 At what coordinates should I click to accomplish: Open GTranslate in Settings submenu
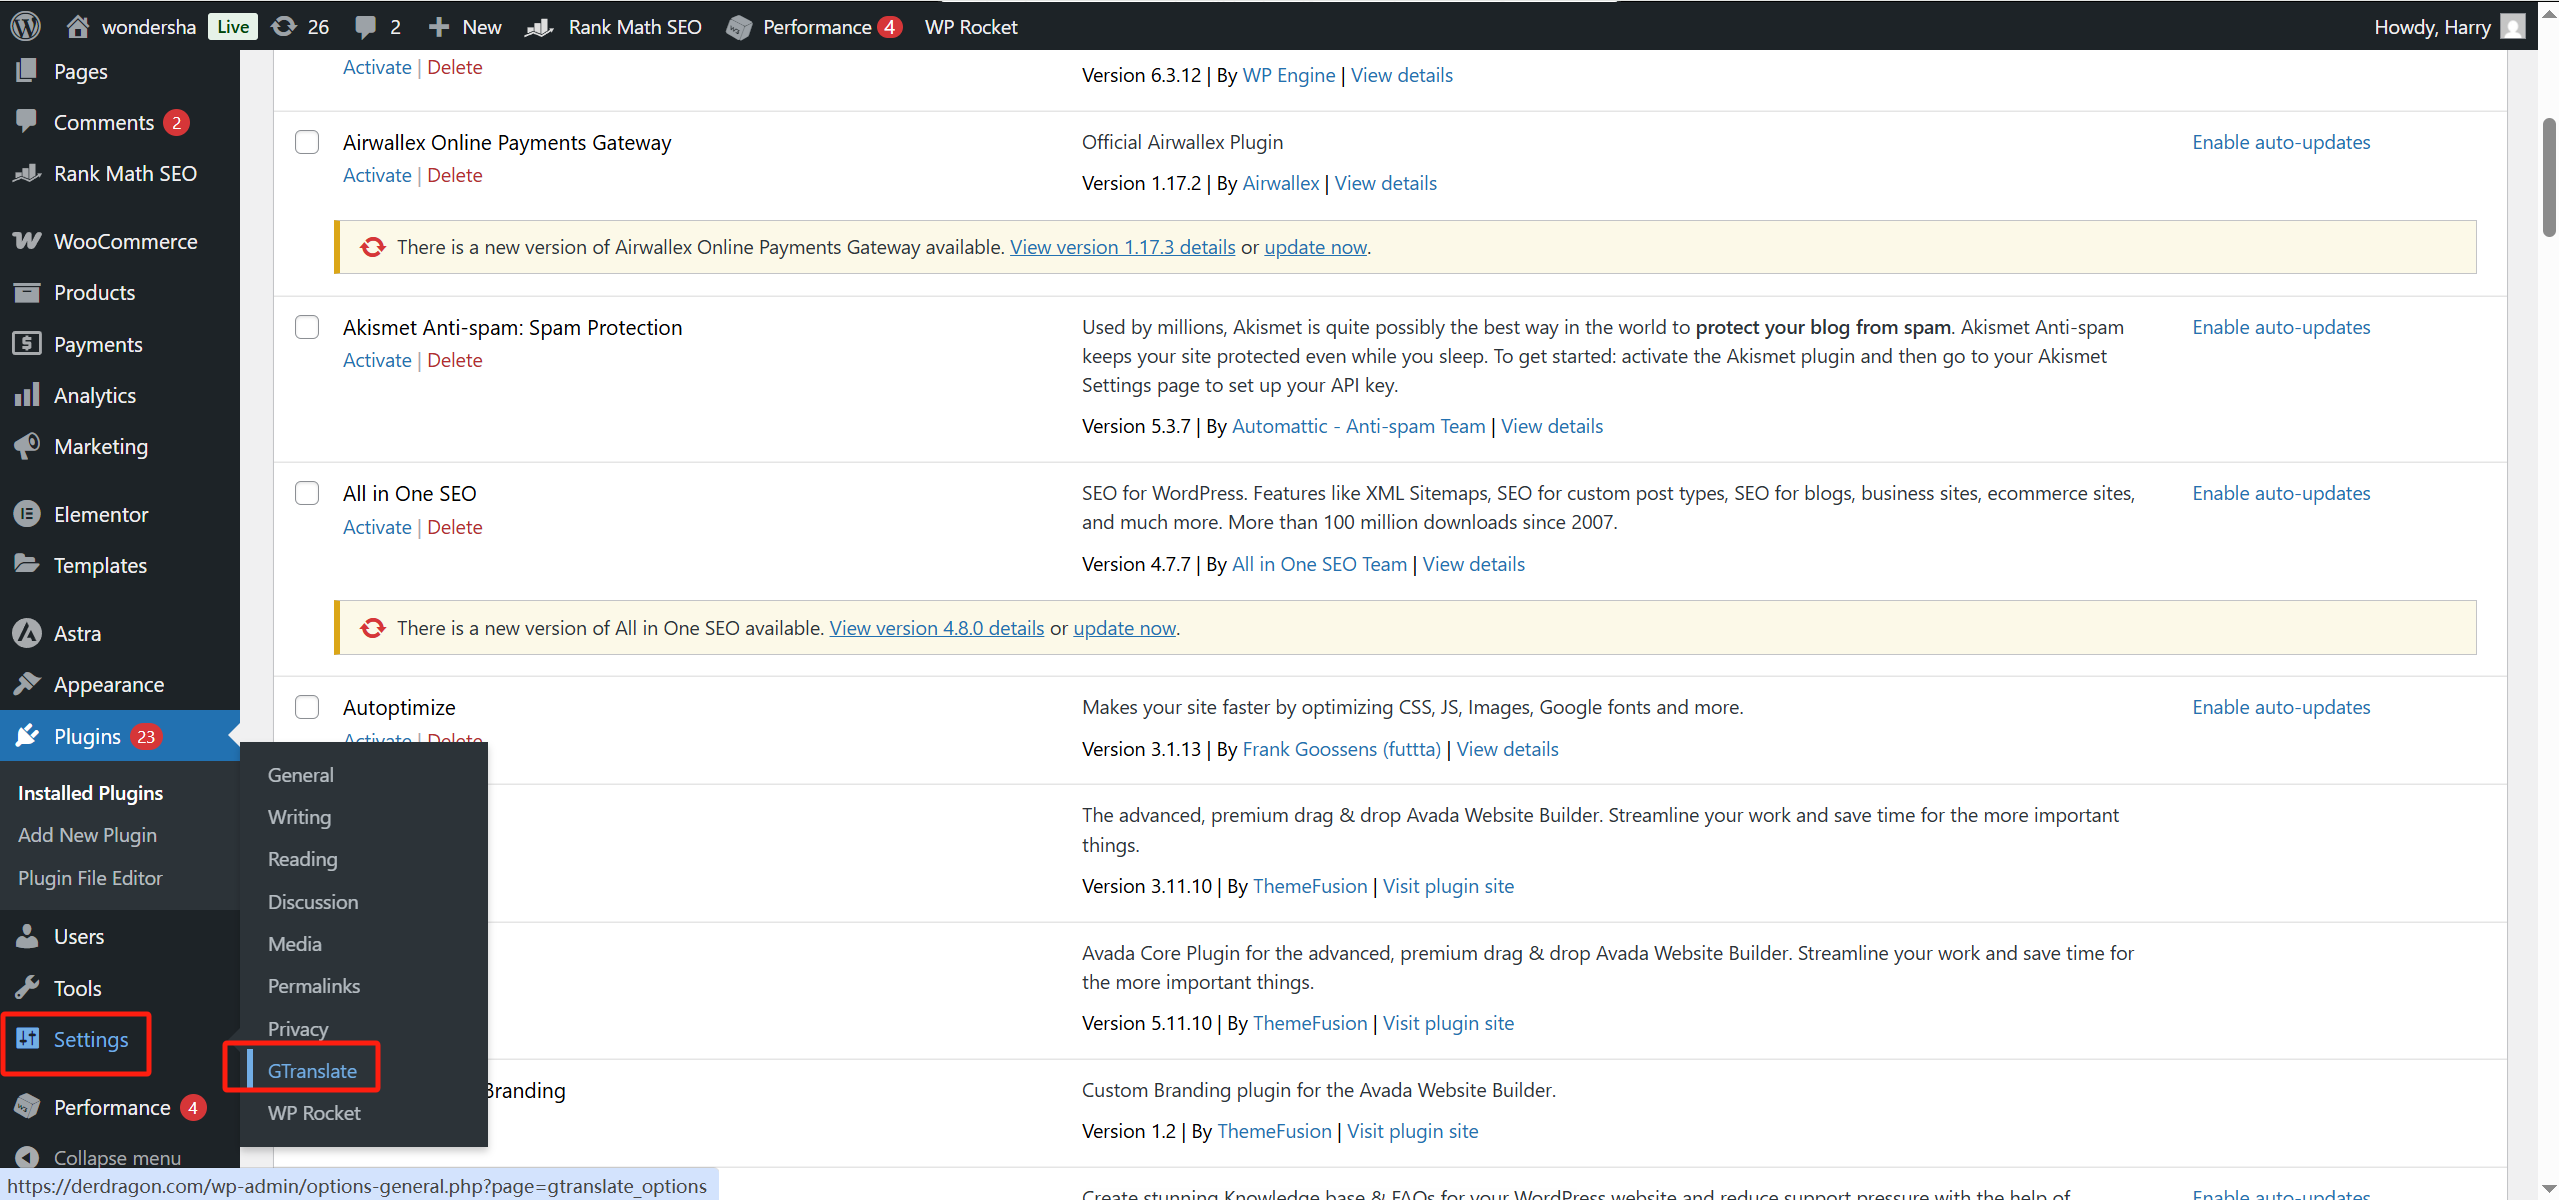[312, 1071]
